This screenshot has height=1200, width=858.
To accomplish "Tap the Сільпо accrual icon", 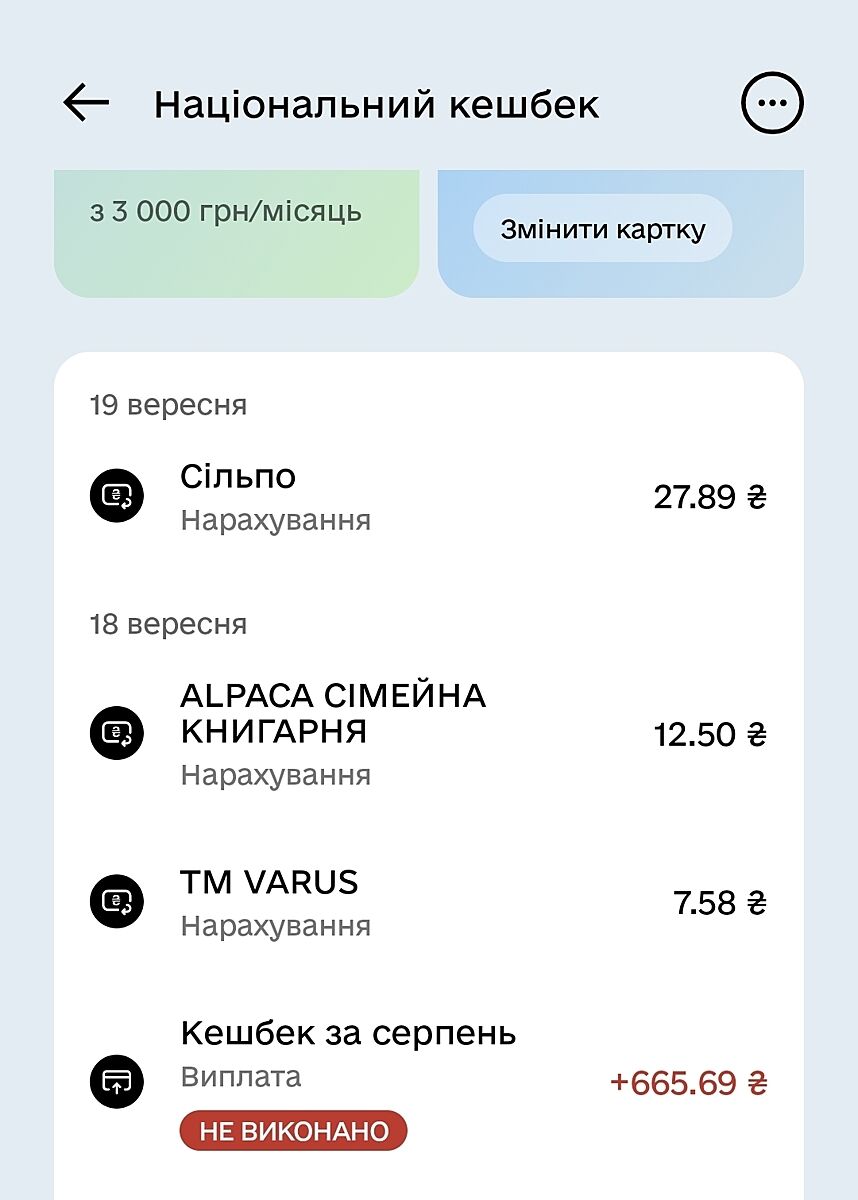I will 117,496.
